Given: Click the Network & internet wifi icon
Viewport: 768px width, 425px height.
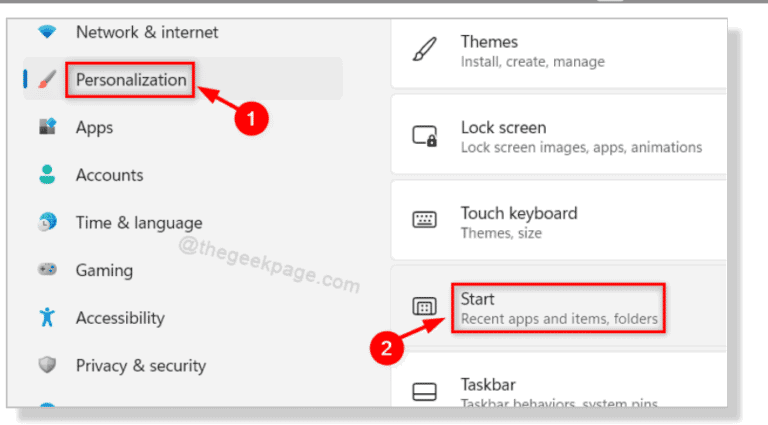Looking at the screenshot, I should pyautogui.click(x=47, y=32).
